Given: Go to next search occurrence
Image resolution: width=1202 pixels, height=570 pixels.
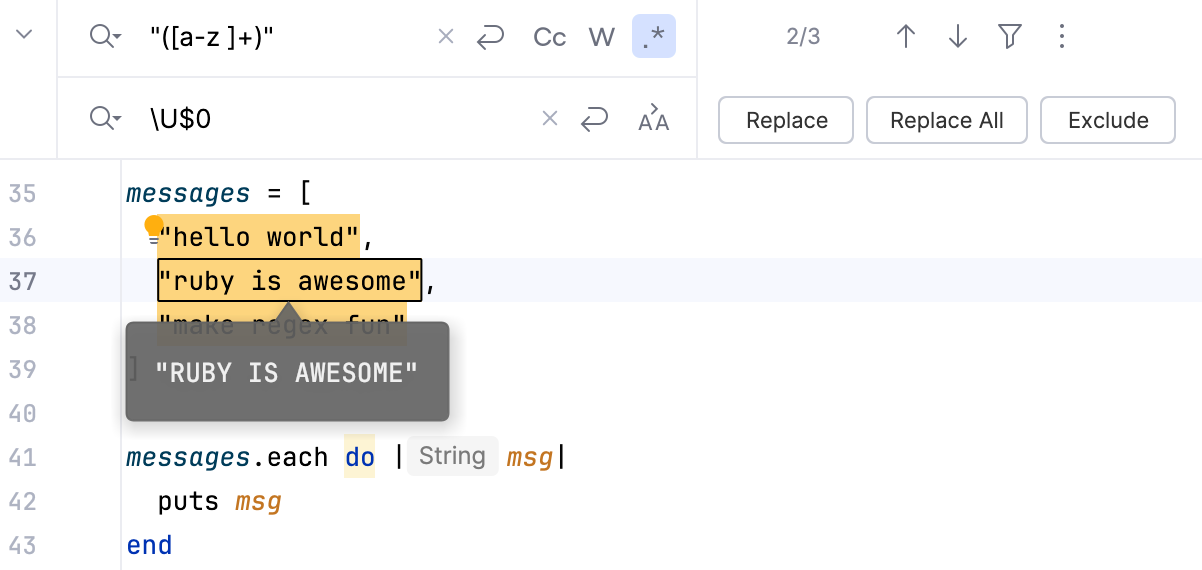Looking at the screenshot, I should click(x=958, y=37).
